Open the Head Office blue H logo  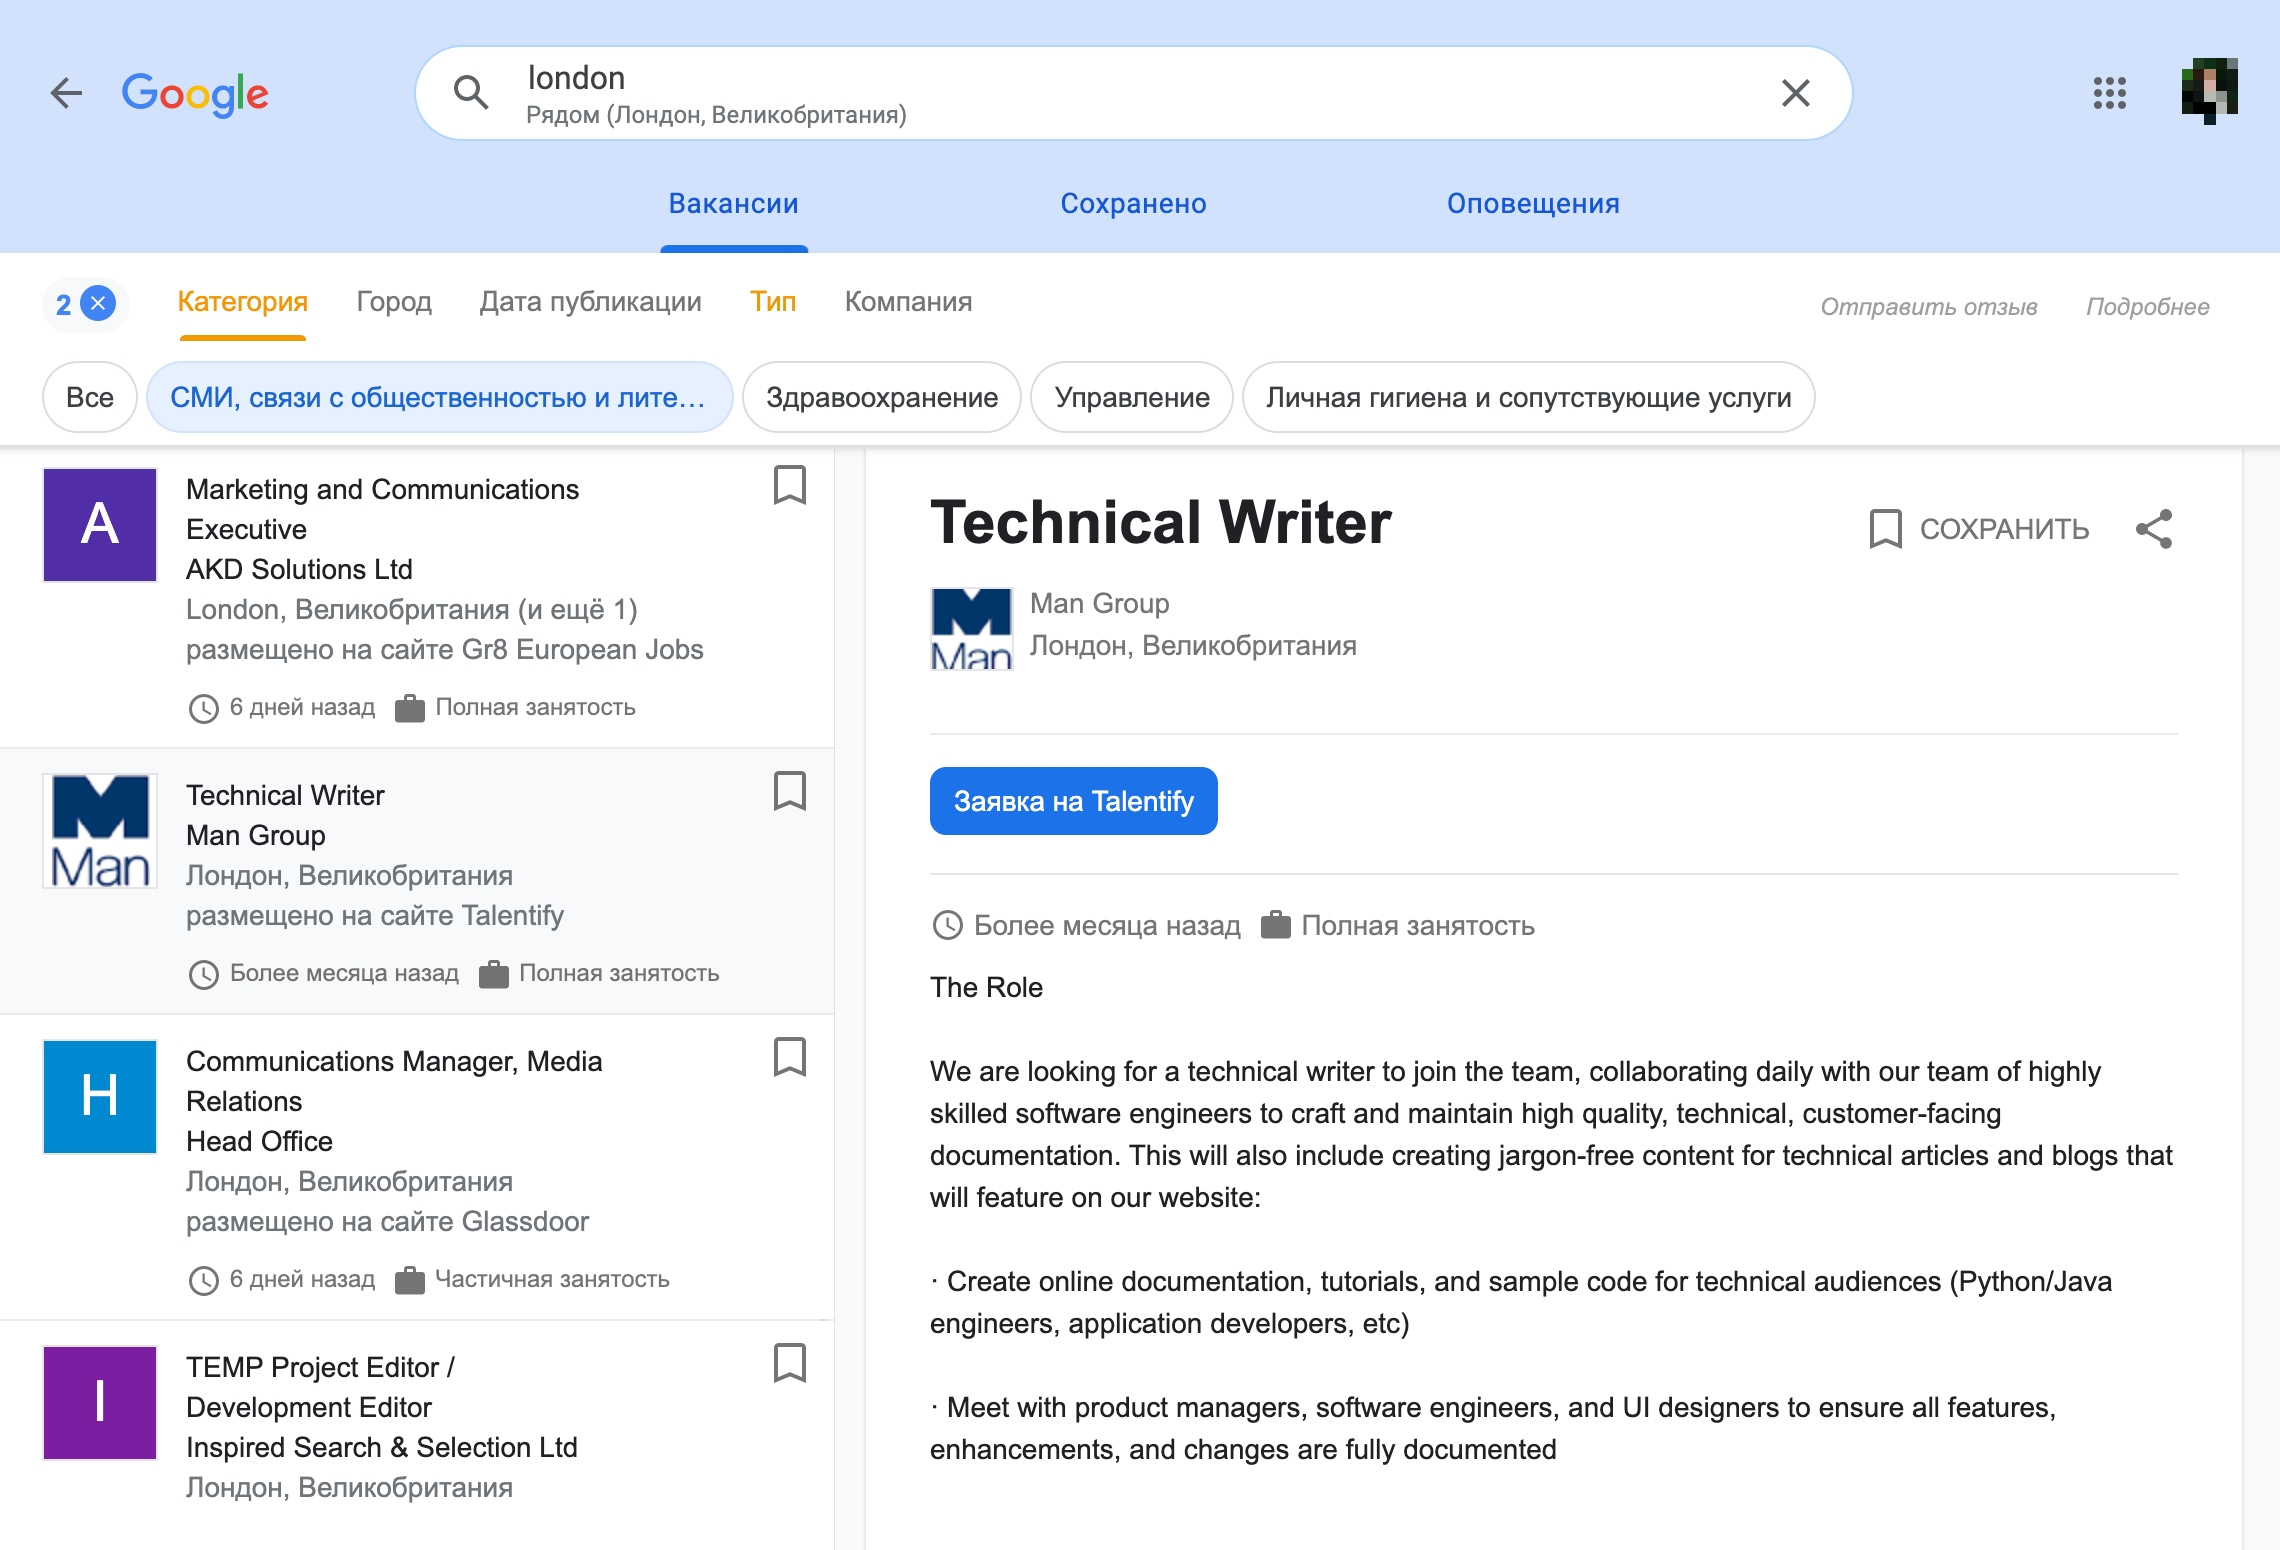100,1097
